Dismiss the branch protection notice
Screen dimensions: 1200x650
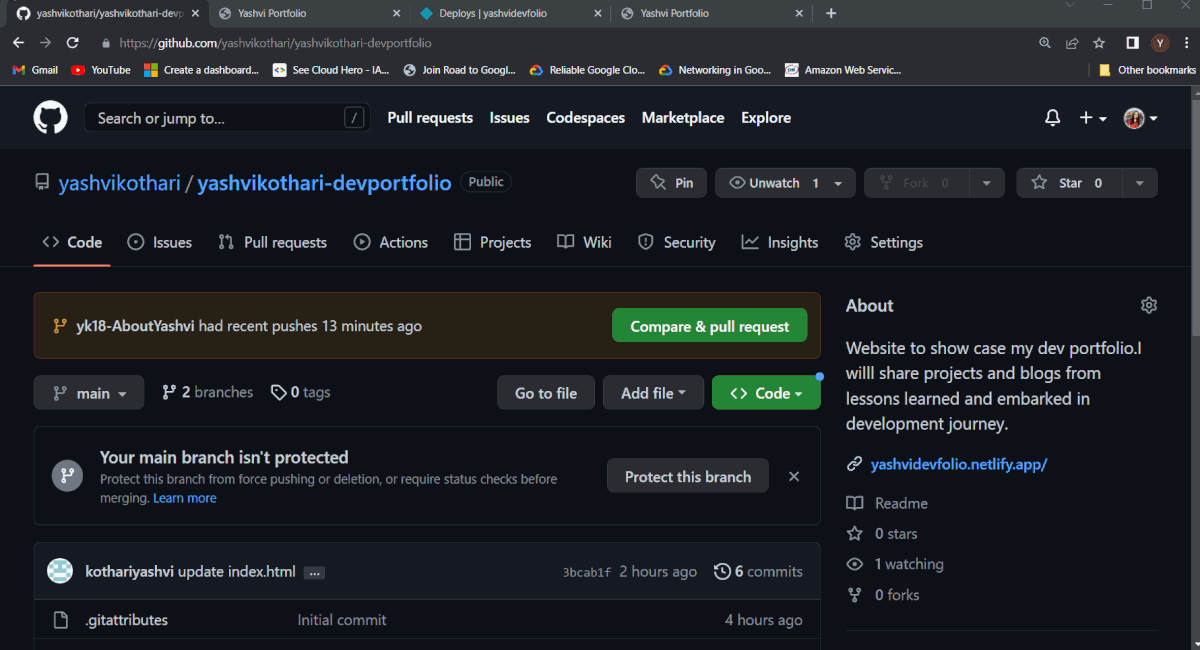(x=794, y=477)
